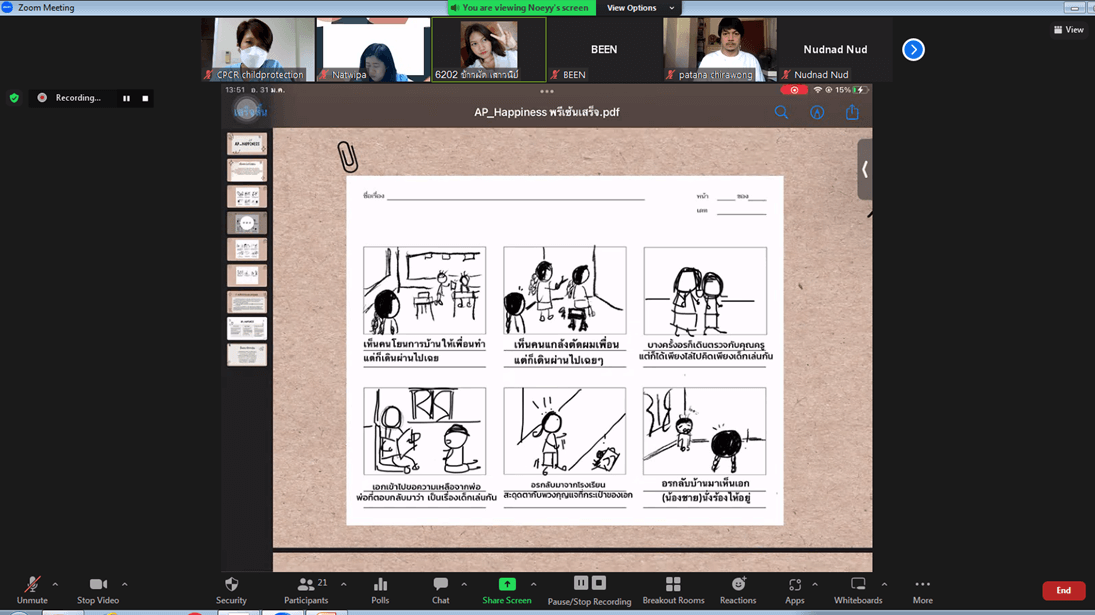Stop Video camera in toolbar
The image size is (1095, 615).
coord(98,589)
